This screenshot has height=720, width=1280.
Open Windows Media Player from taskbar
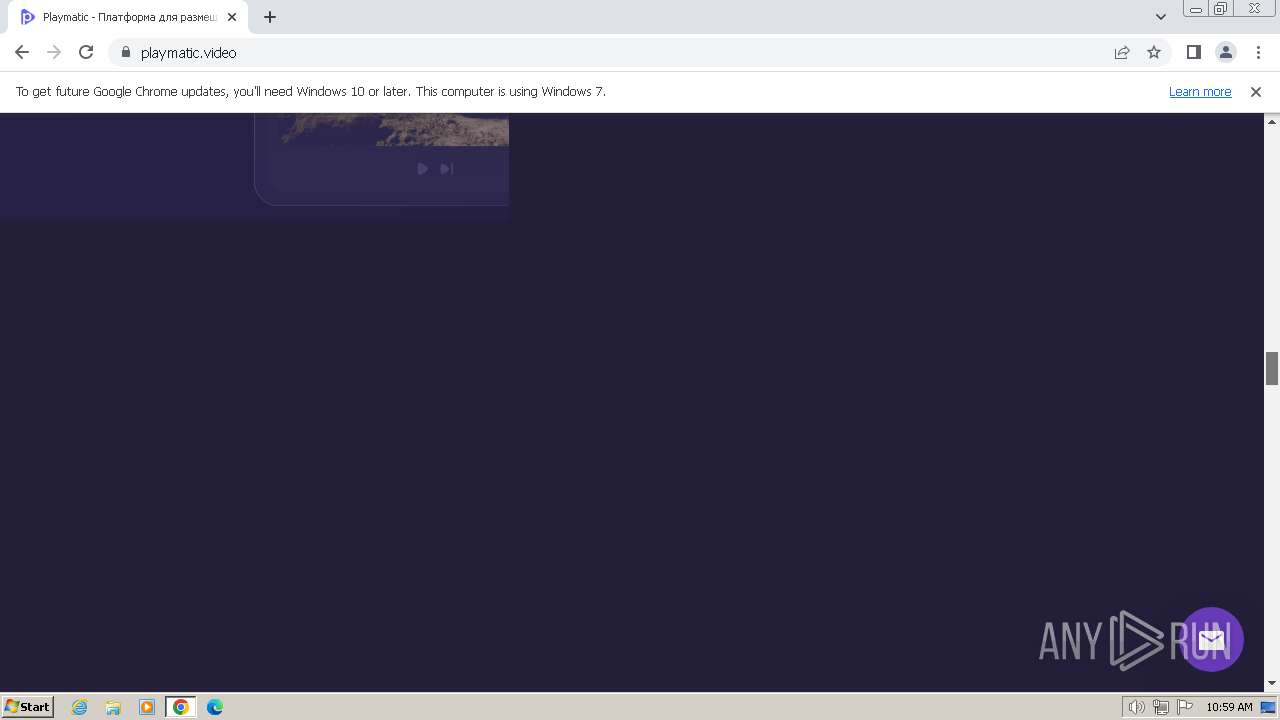click(x=147, y=707)
